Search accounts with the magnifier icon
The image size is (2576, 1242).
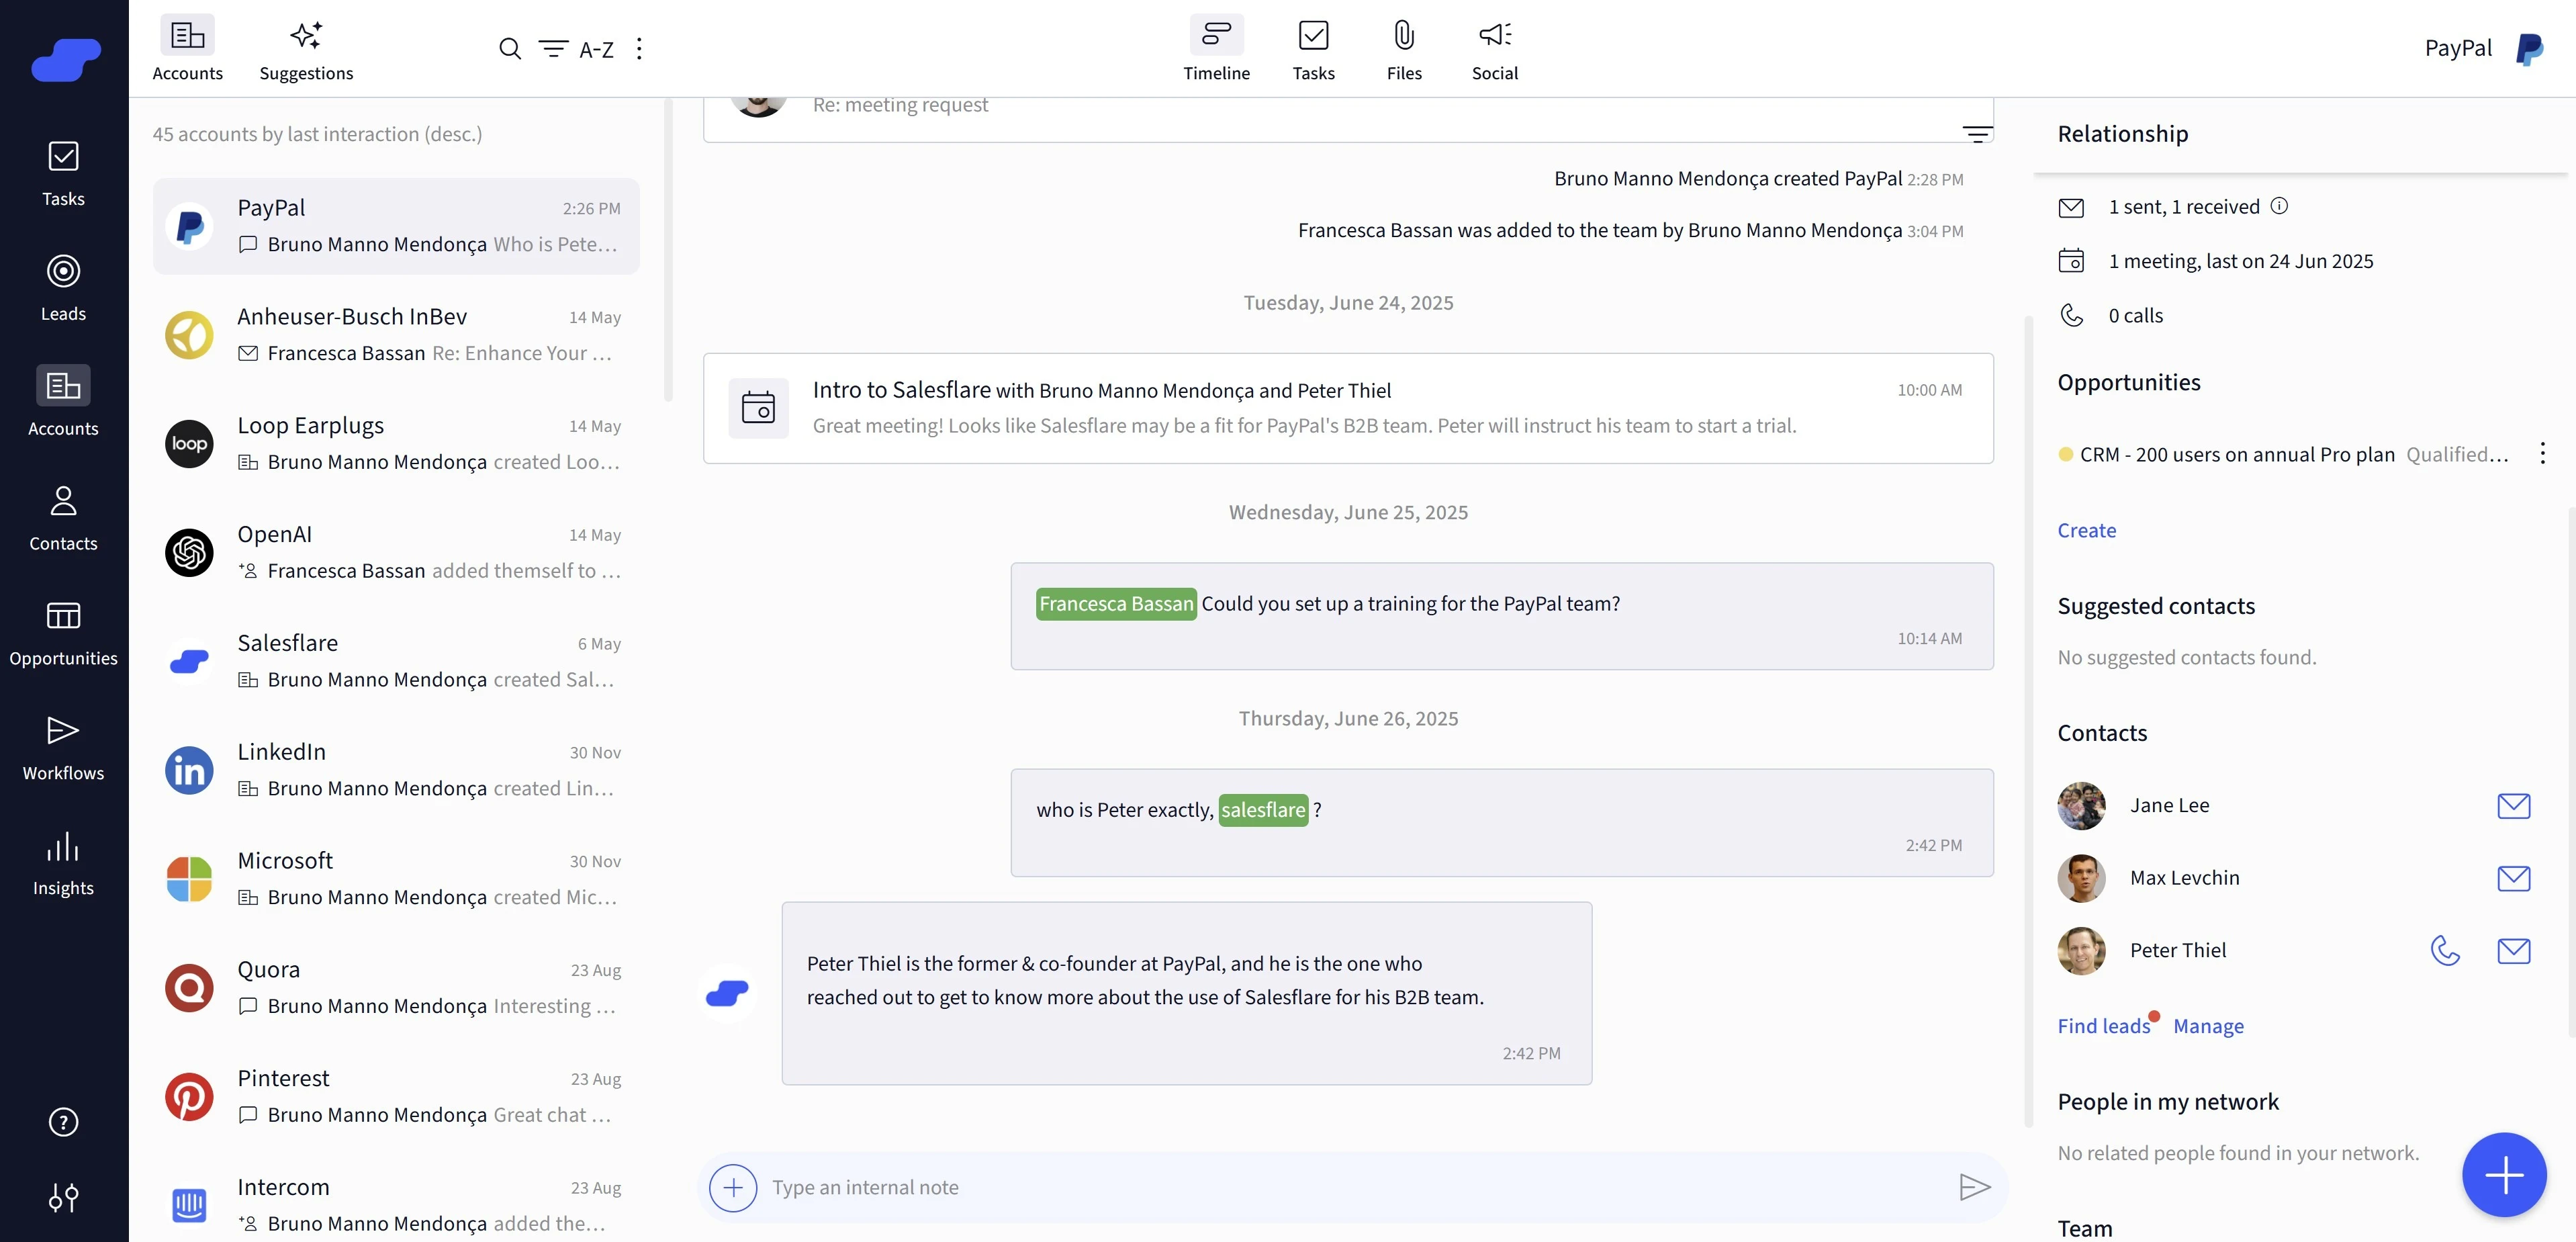coord(510,49)
